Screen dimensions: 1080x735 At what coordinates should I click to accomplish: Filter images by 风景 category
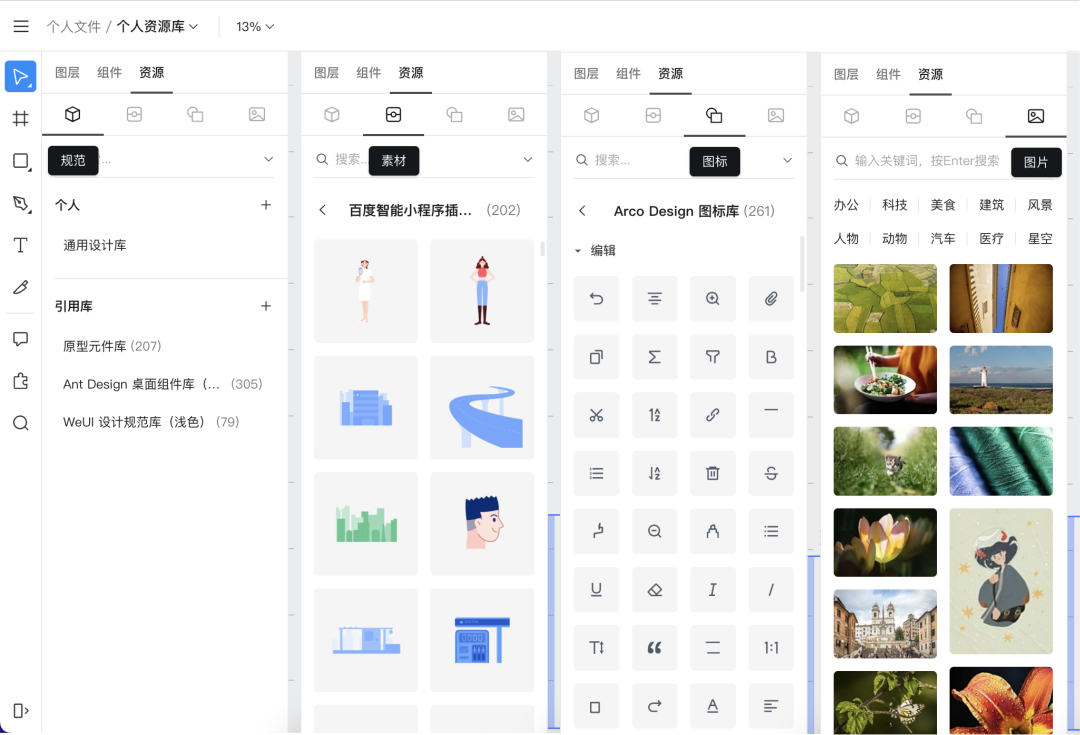pos(1040,205)
